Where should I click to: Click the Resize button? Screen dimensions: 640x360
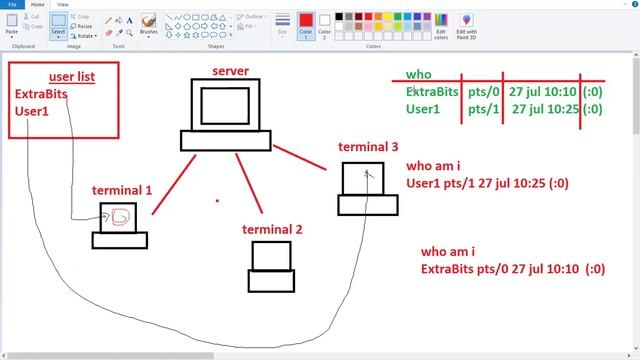click(x=81, y=26)
